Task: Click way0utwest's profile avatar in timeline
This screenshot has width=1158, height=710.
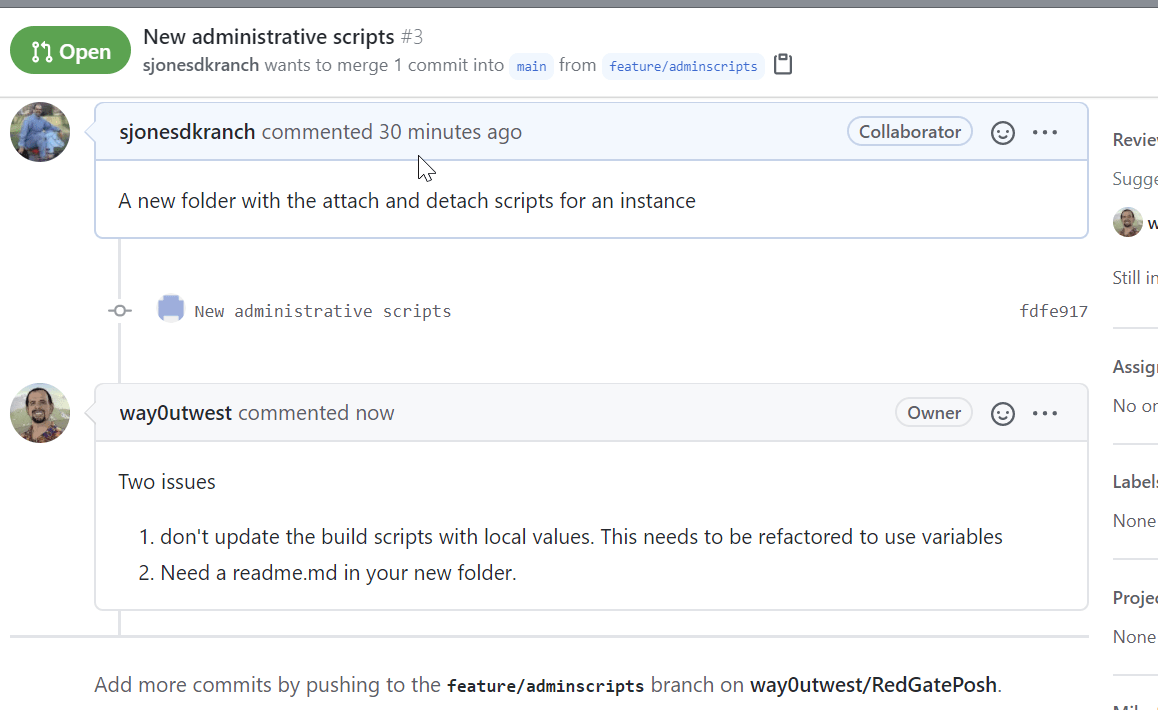Action: coord(40,413)
